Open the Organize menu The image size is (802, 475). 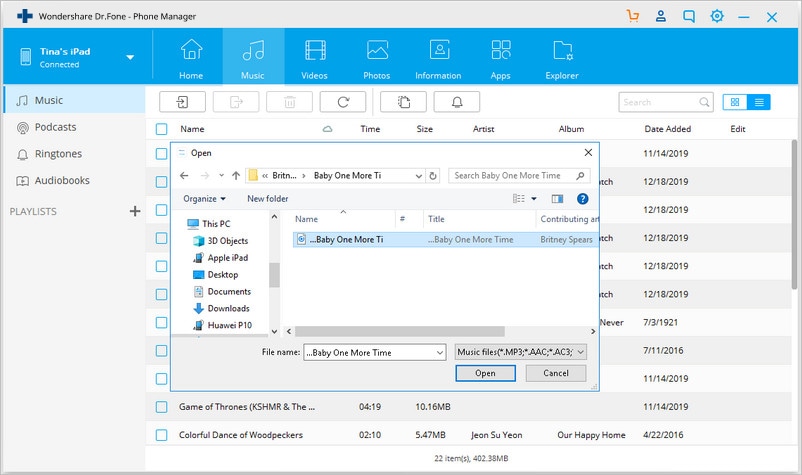(204, 199)
